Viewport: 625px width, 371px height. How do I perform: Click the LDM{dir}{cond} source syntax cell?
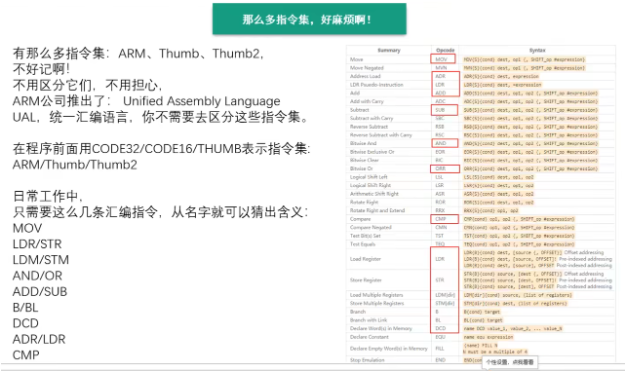point(517,295)
